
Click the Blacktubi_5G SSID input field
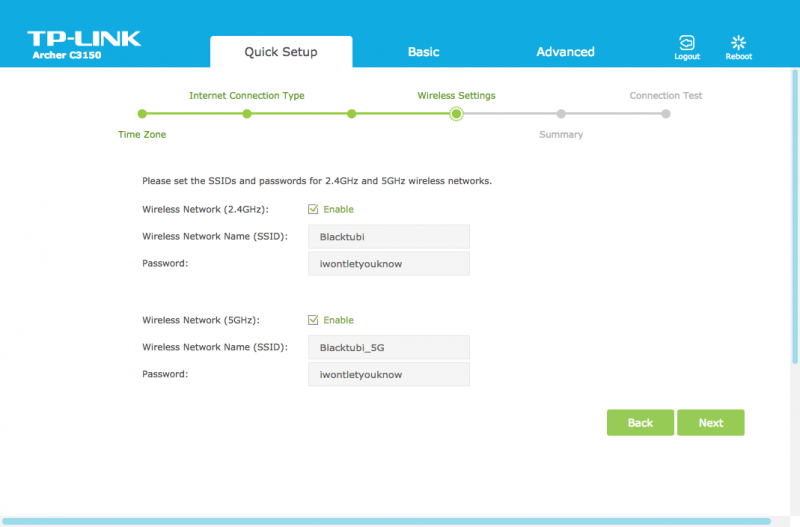389,347
